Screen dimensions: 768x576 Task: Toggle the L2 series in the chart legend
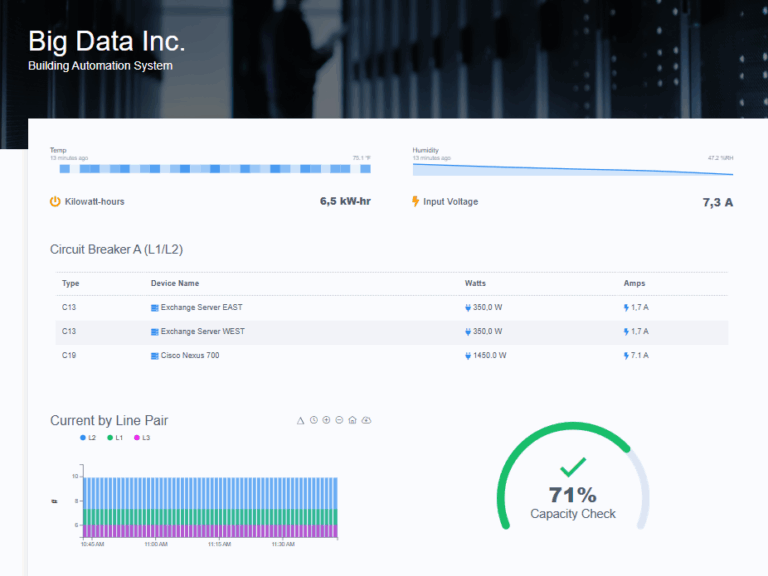pos(88,438)
